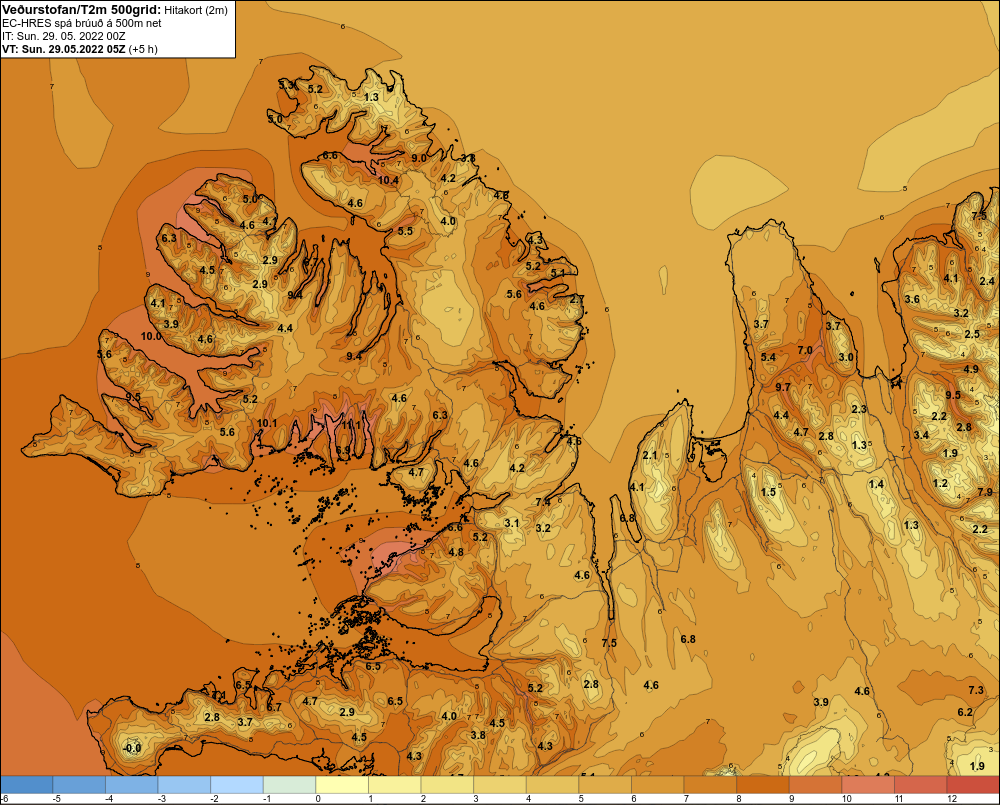1000x805 pixels.
Task: Pick the legend swatch between 9 and 10
Action: click(816, 785)
